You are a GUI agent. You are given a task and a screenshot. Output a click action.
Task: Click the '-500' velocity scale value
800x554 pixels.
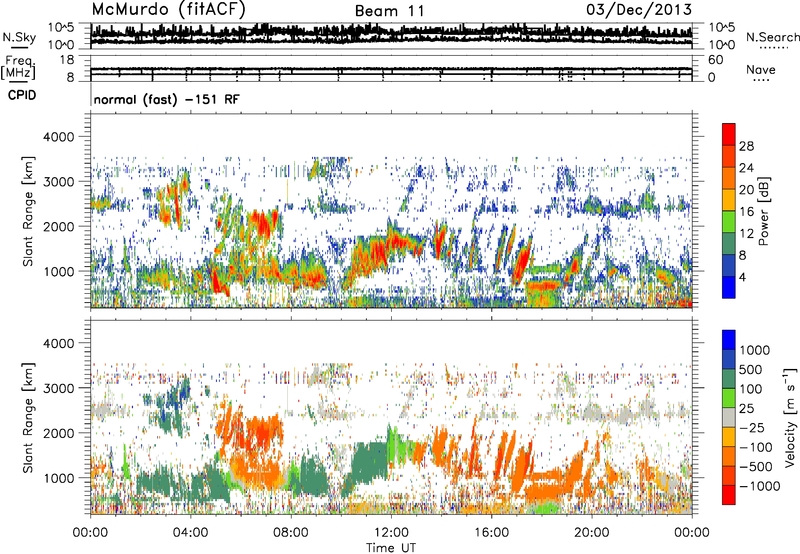coord(756,466)
